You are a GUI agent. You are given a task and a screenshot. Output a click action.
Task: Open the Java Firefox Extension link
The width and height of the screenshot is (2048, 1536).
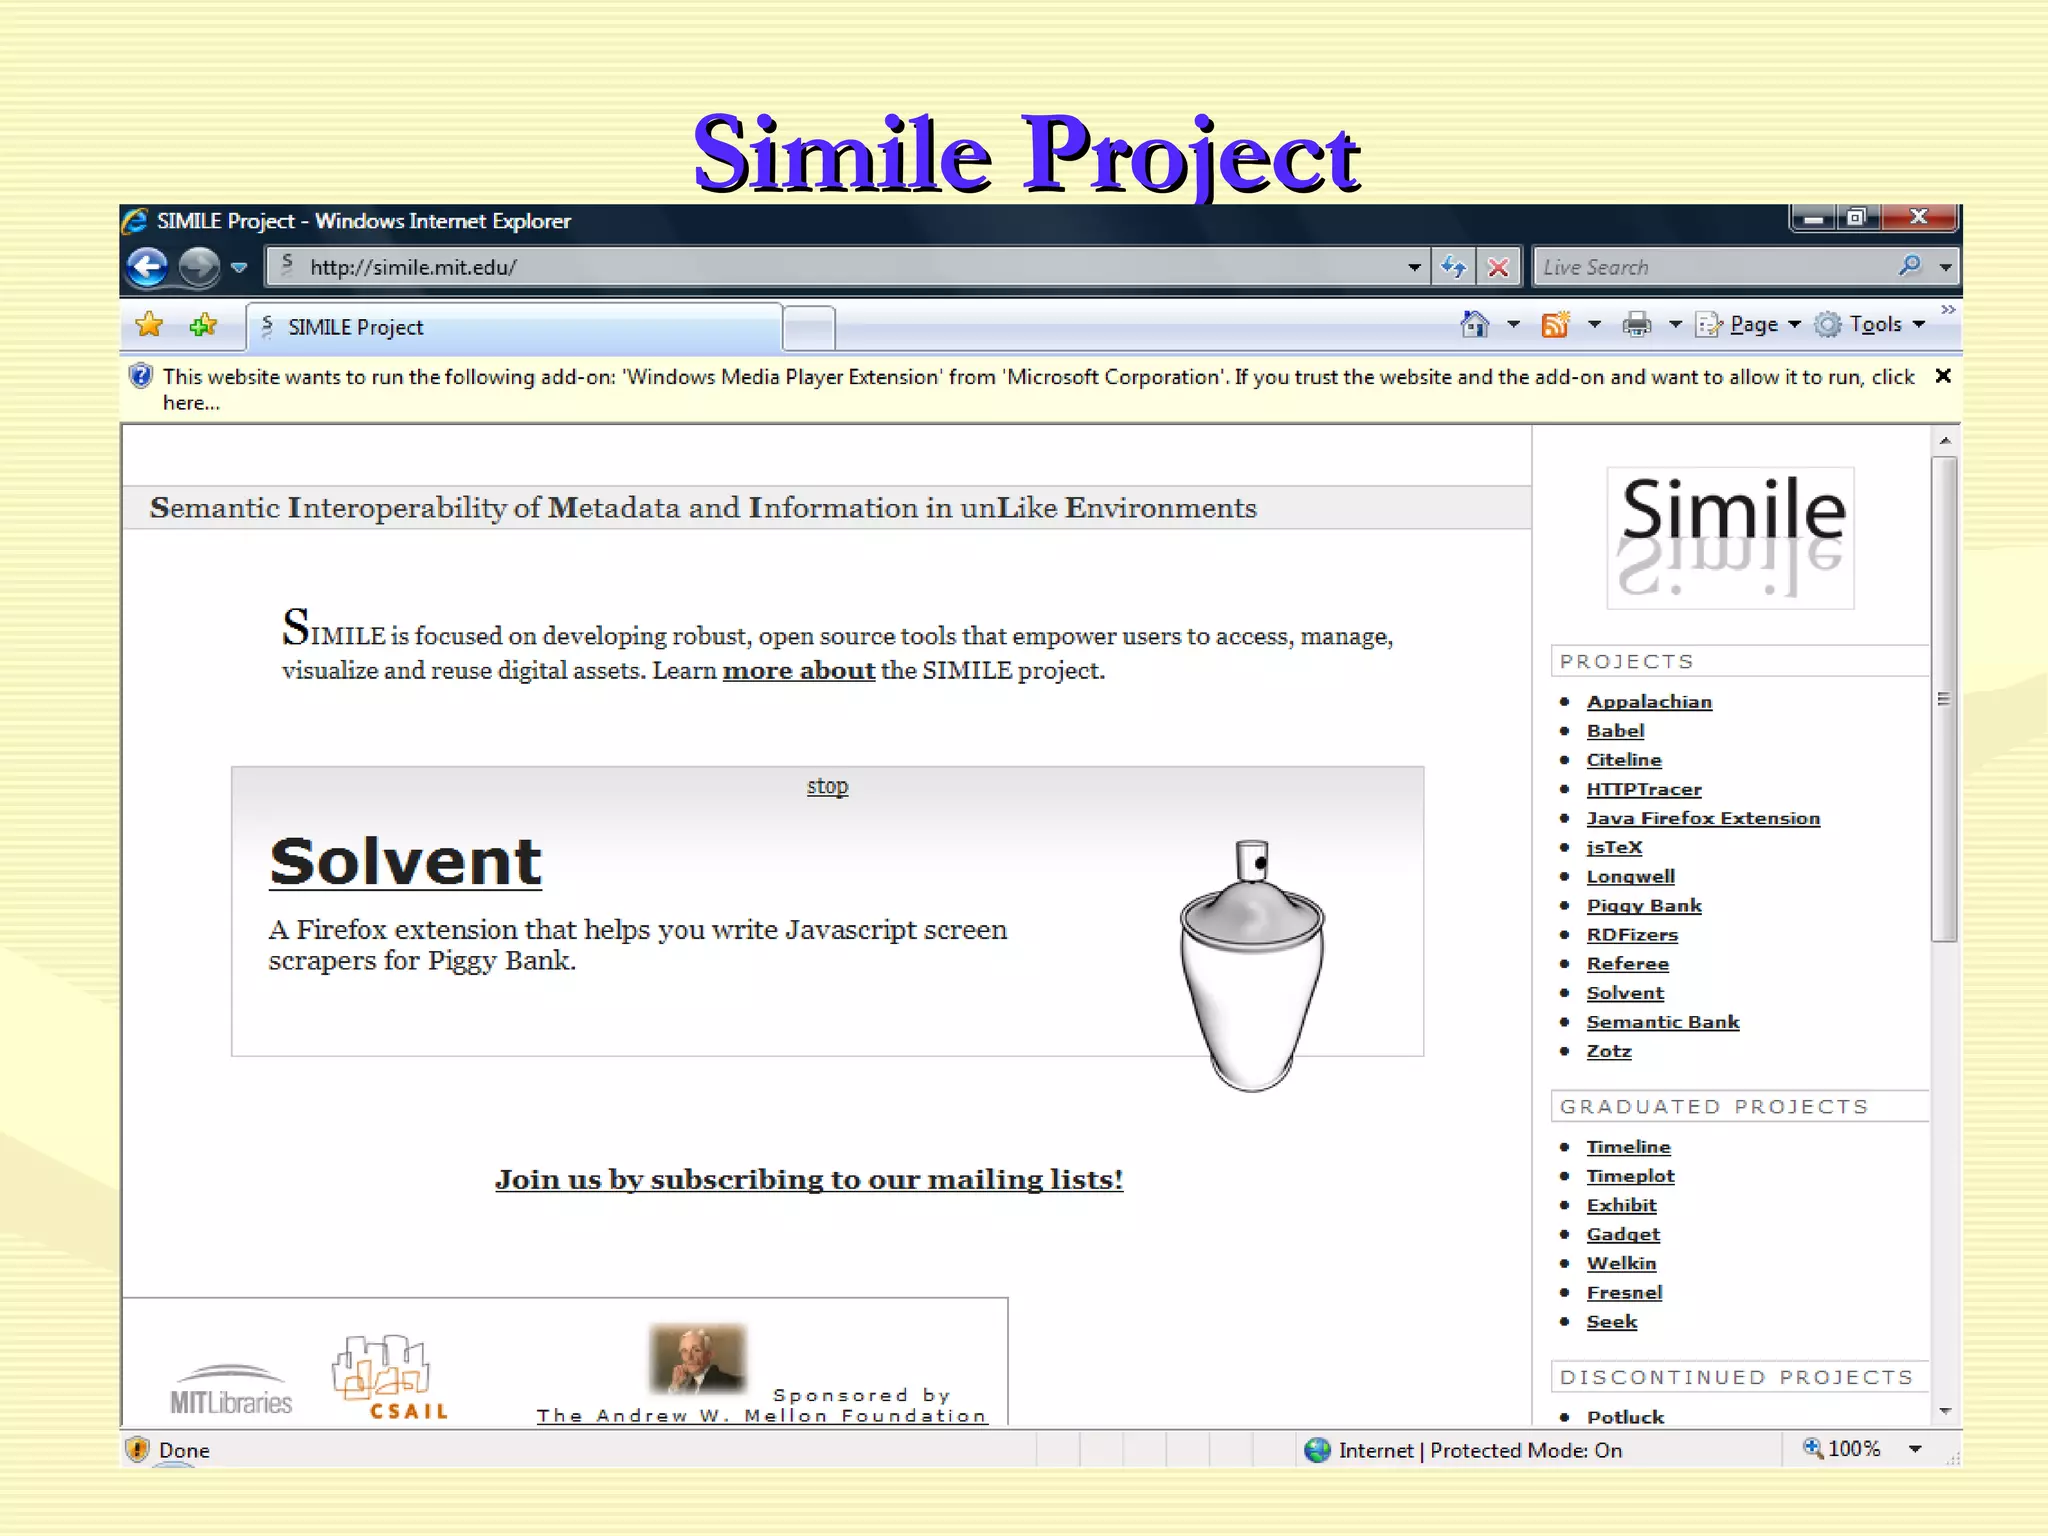point(1703,818)
